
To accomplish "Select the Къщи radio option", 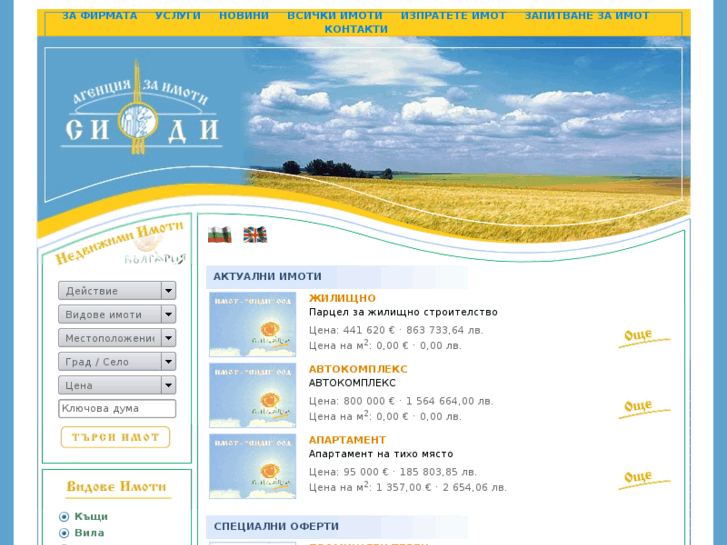I will point(64,517).
